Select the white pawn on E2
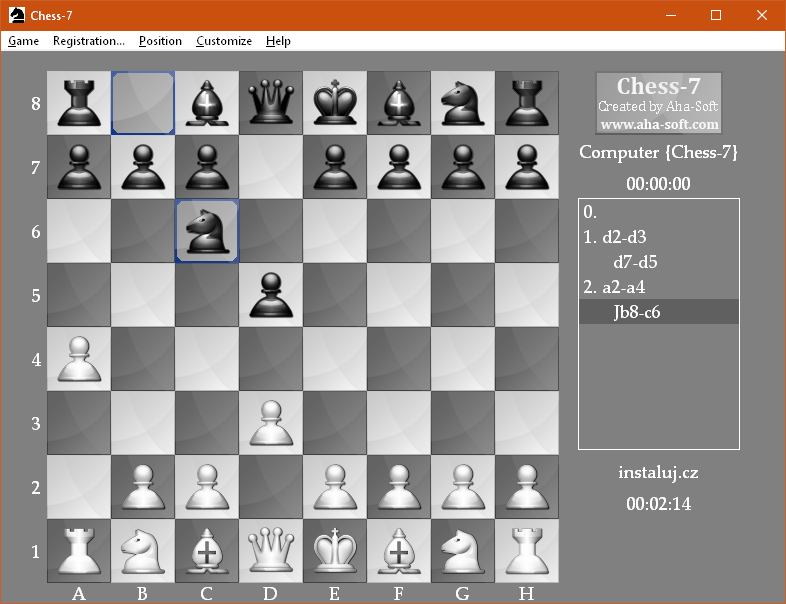 pos(335,487)
